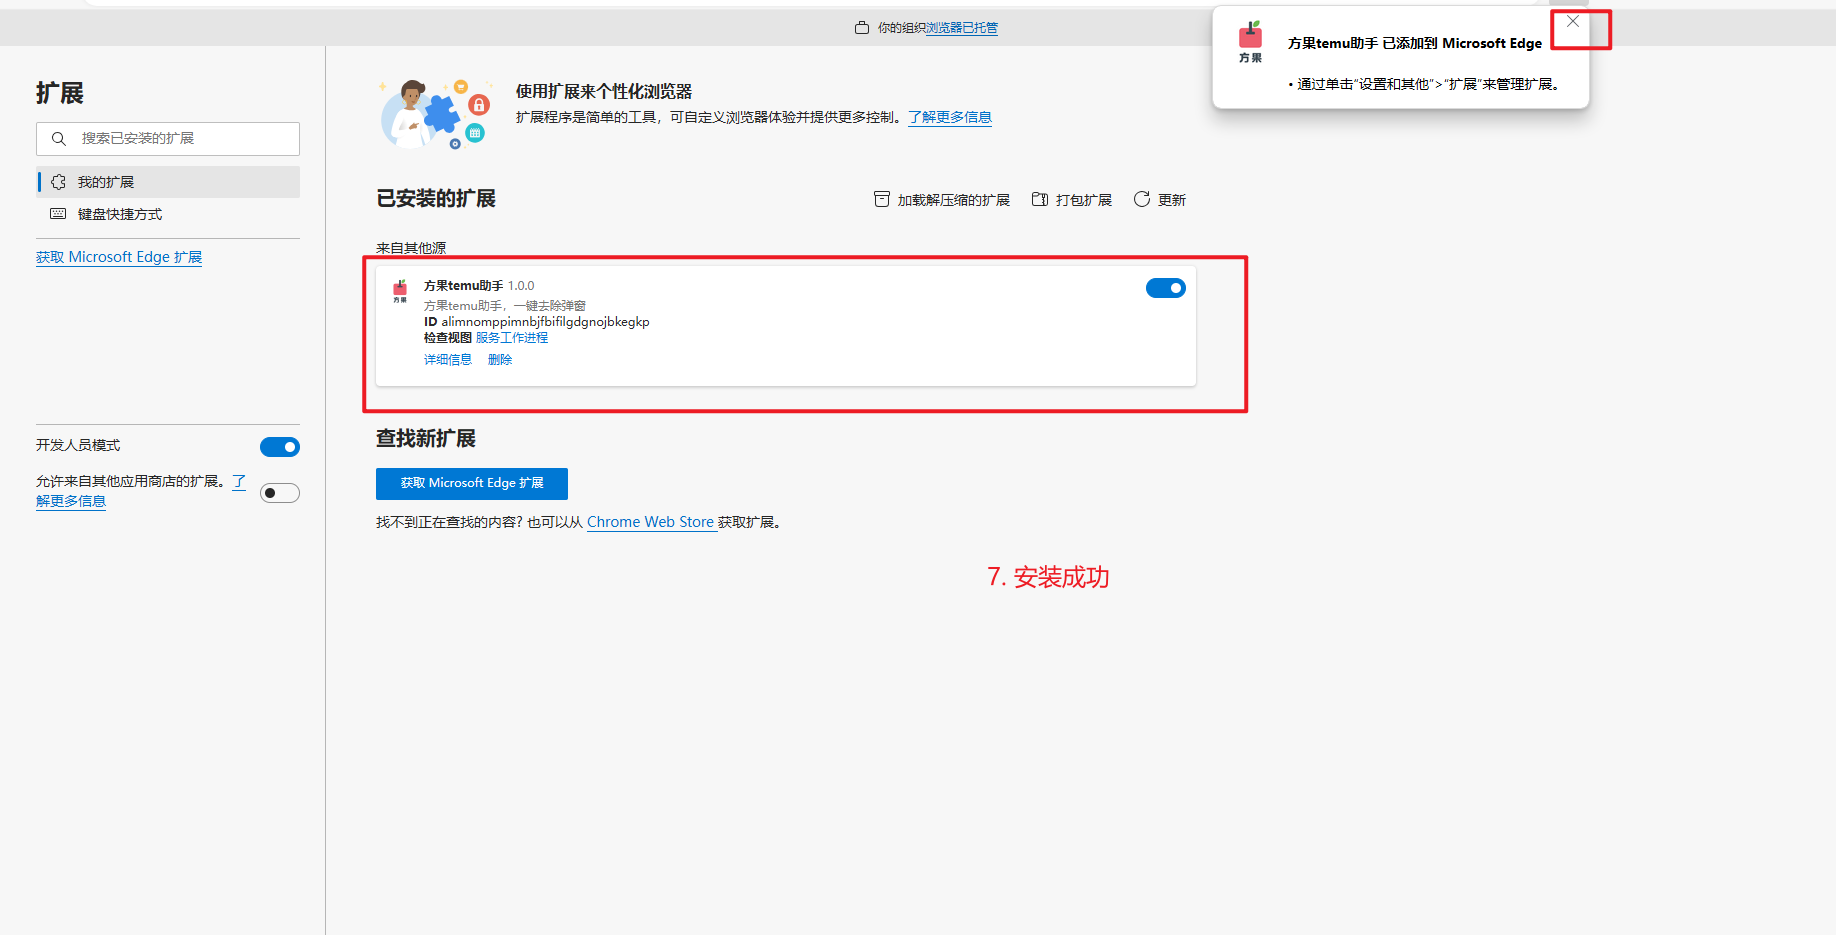Click the 使用扩展来个性化浏览器 heading
Image resolution: width=1836 pixels, height=935 pixels.
(x=604, y=91)
